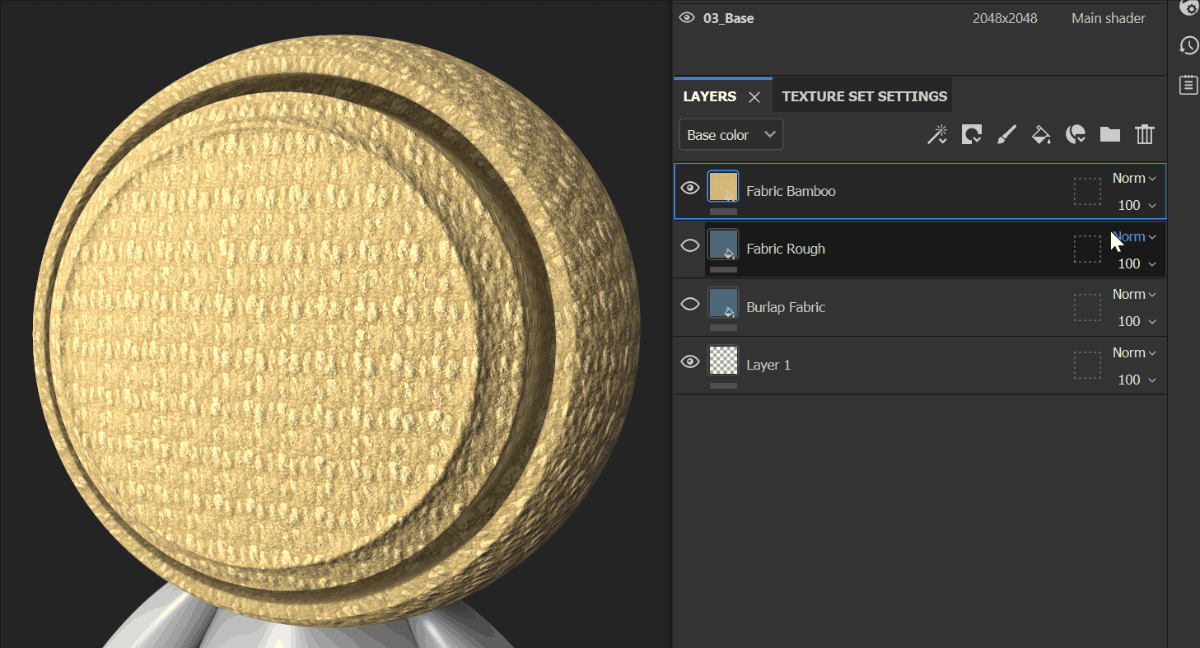Open Fabric Rough blend mode dropdown
The width and height of the screenshot is (1200, 648).
tap(1134, 237)
